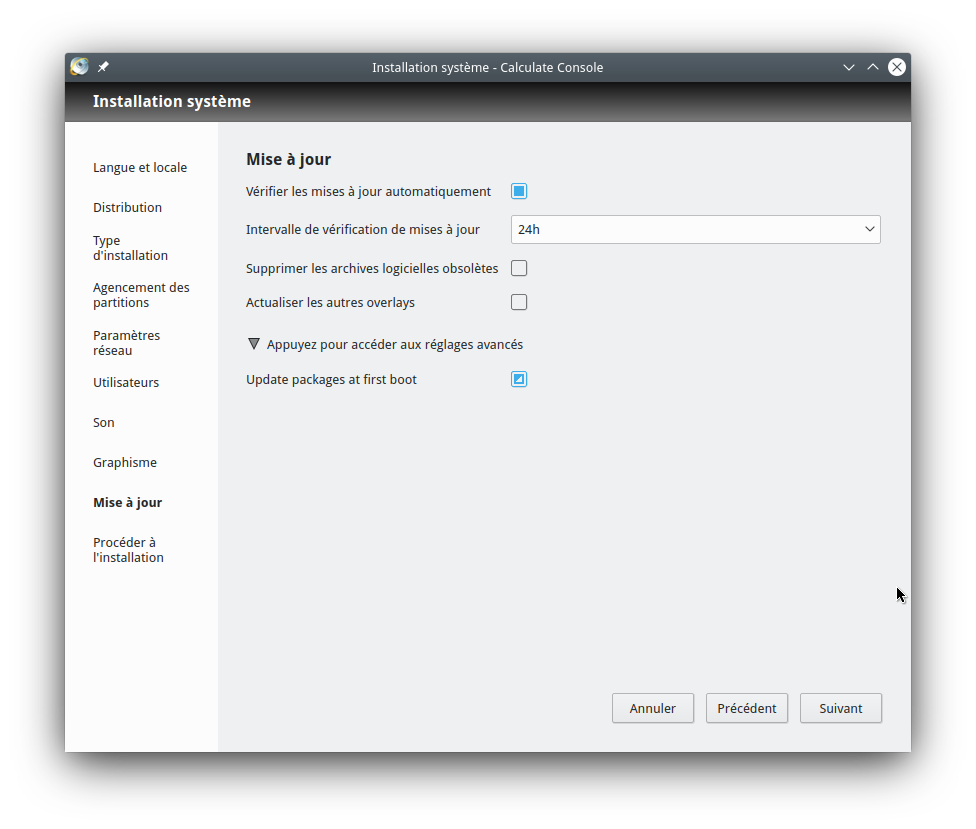Open Paramètres réseau in the sidebar

[126, 343]
